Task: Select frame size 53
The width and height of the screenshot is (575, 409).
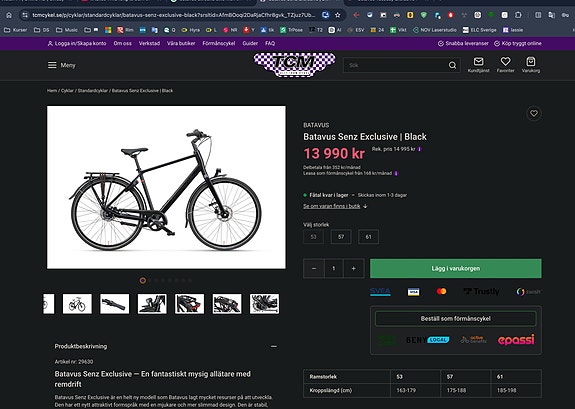Action: click(x=314, y=237)
